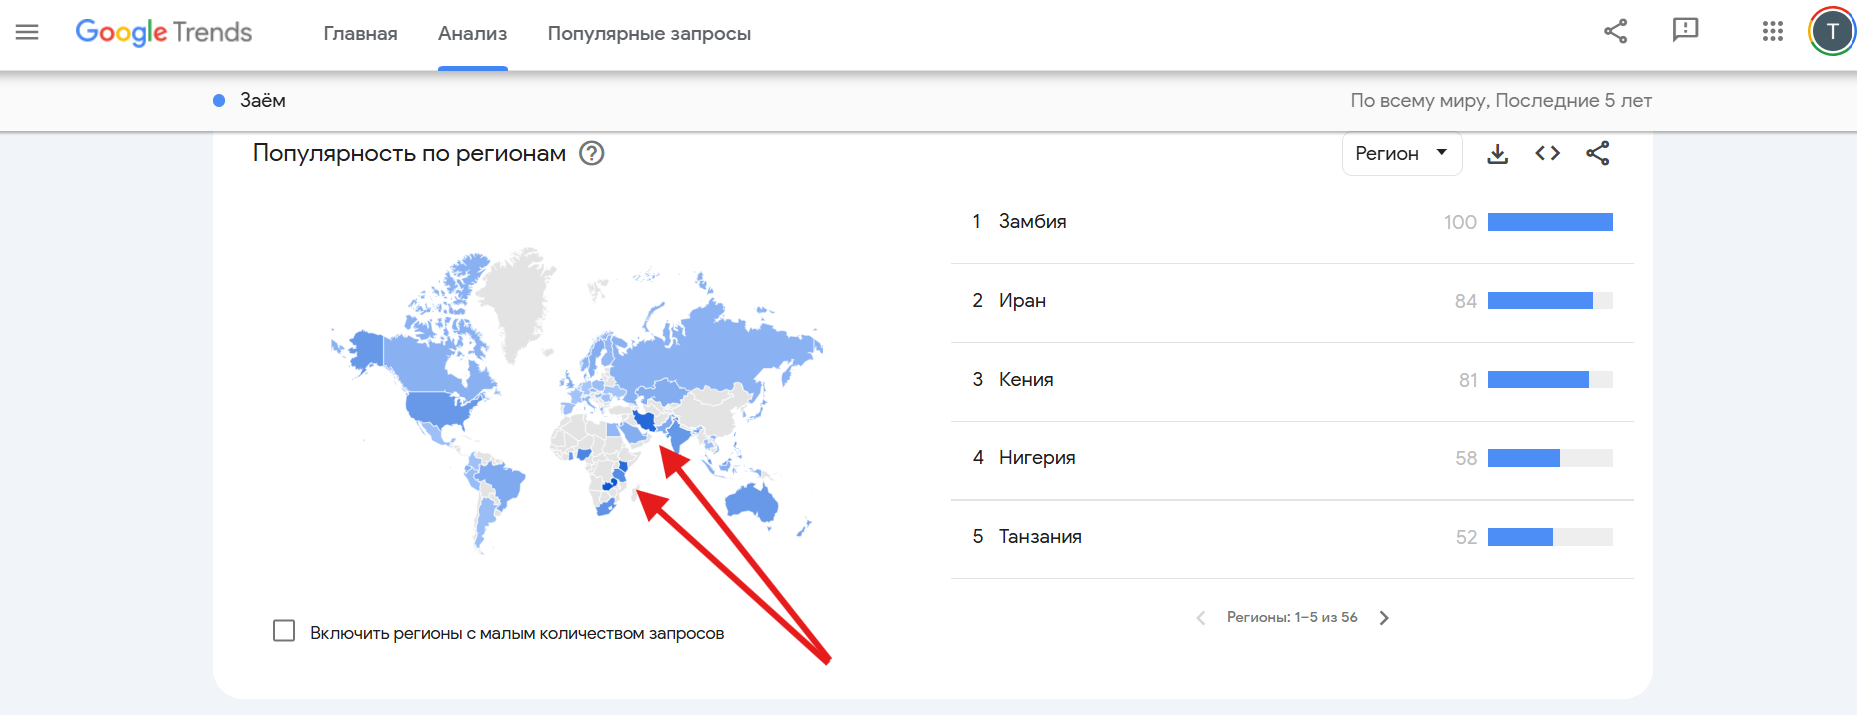Open the Google apps grid
The image size is (1857, 715).
pyautogui.click(x=1772, y=31)
